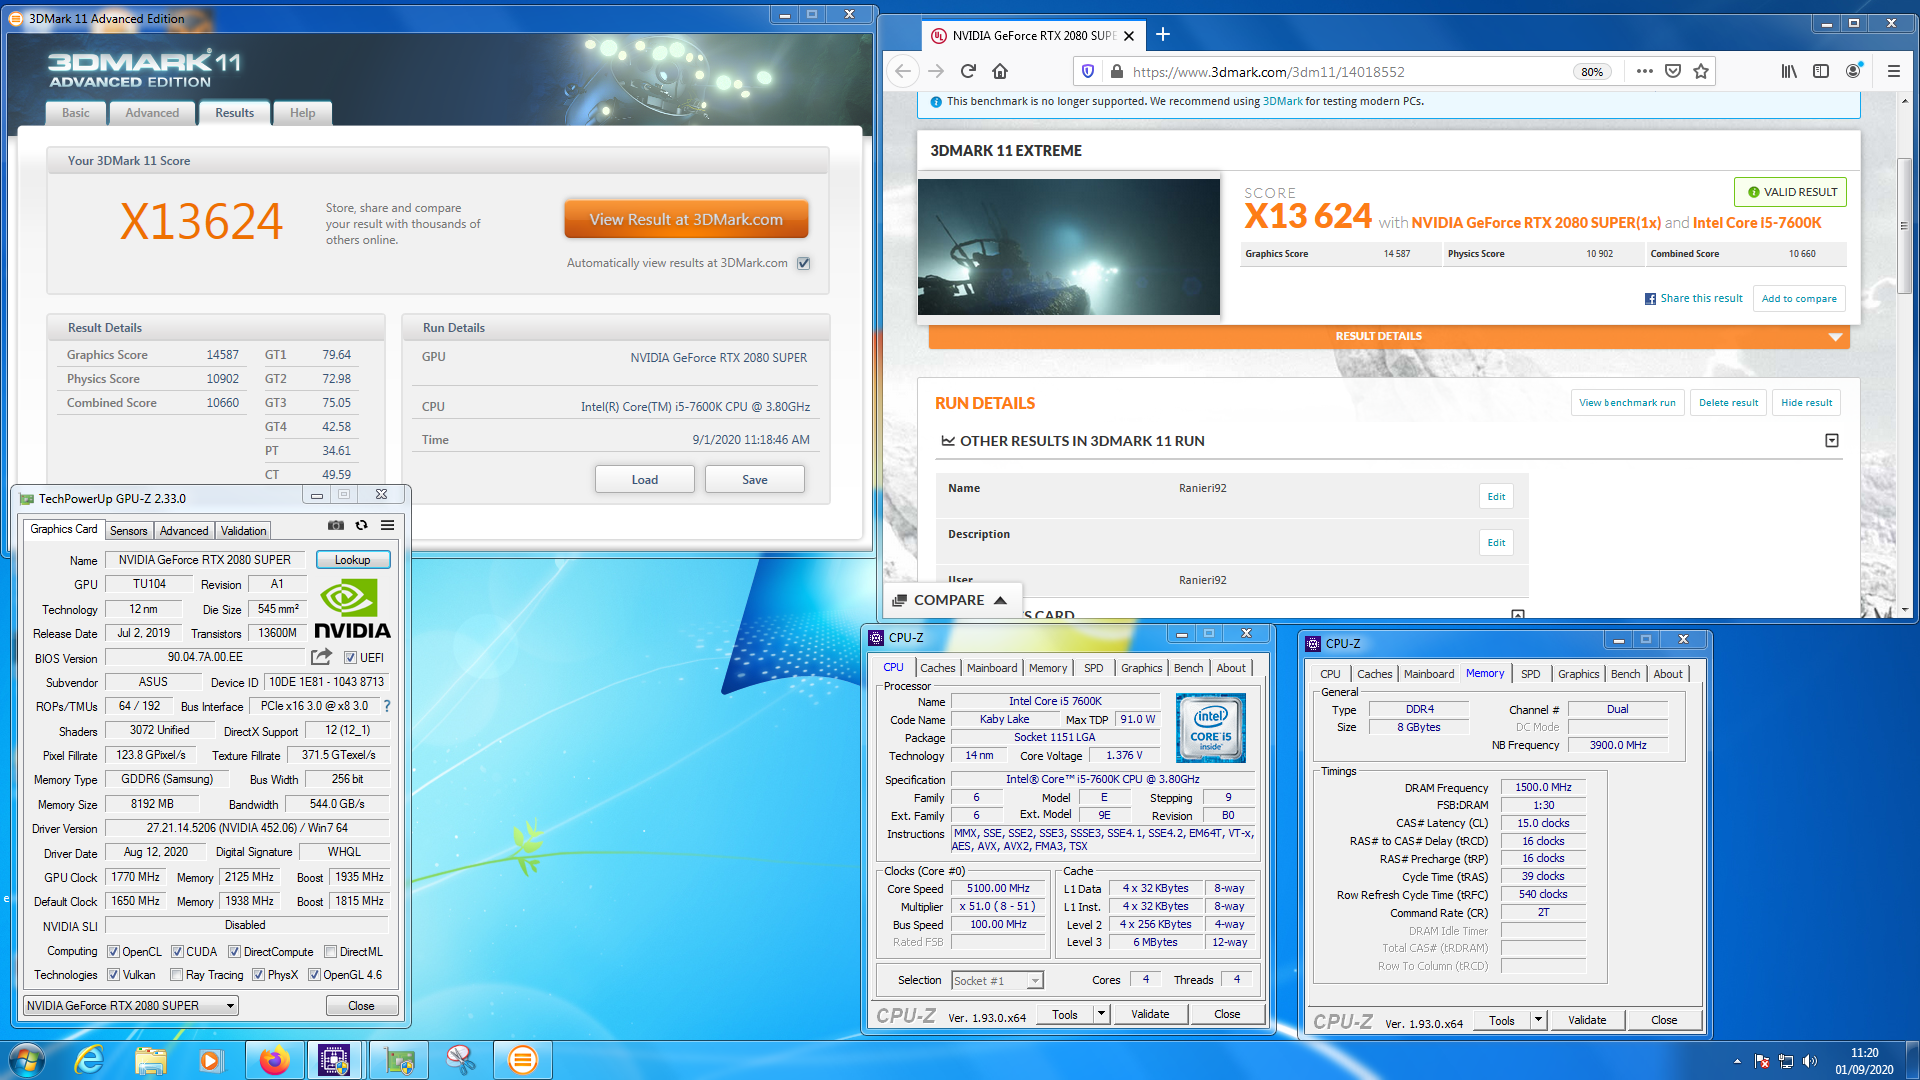
Task: Toggle DirectCompute checkbox
Action: 234,952
